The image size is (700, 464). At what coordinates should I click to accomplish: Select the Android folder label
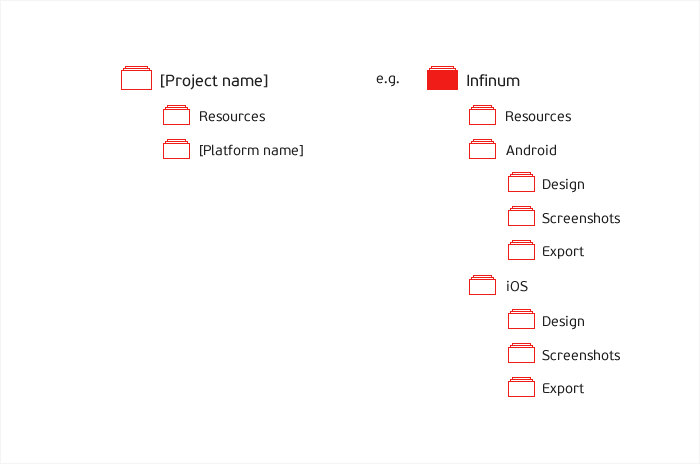pos(531,150)
